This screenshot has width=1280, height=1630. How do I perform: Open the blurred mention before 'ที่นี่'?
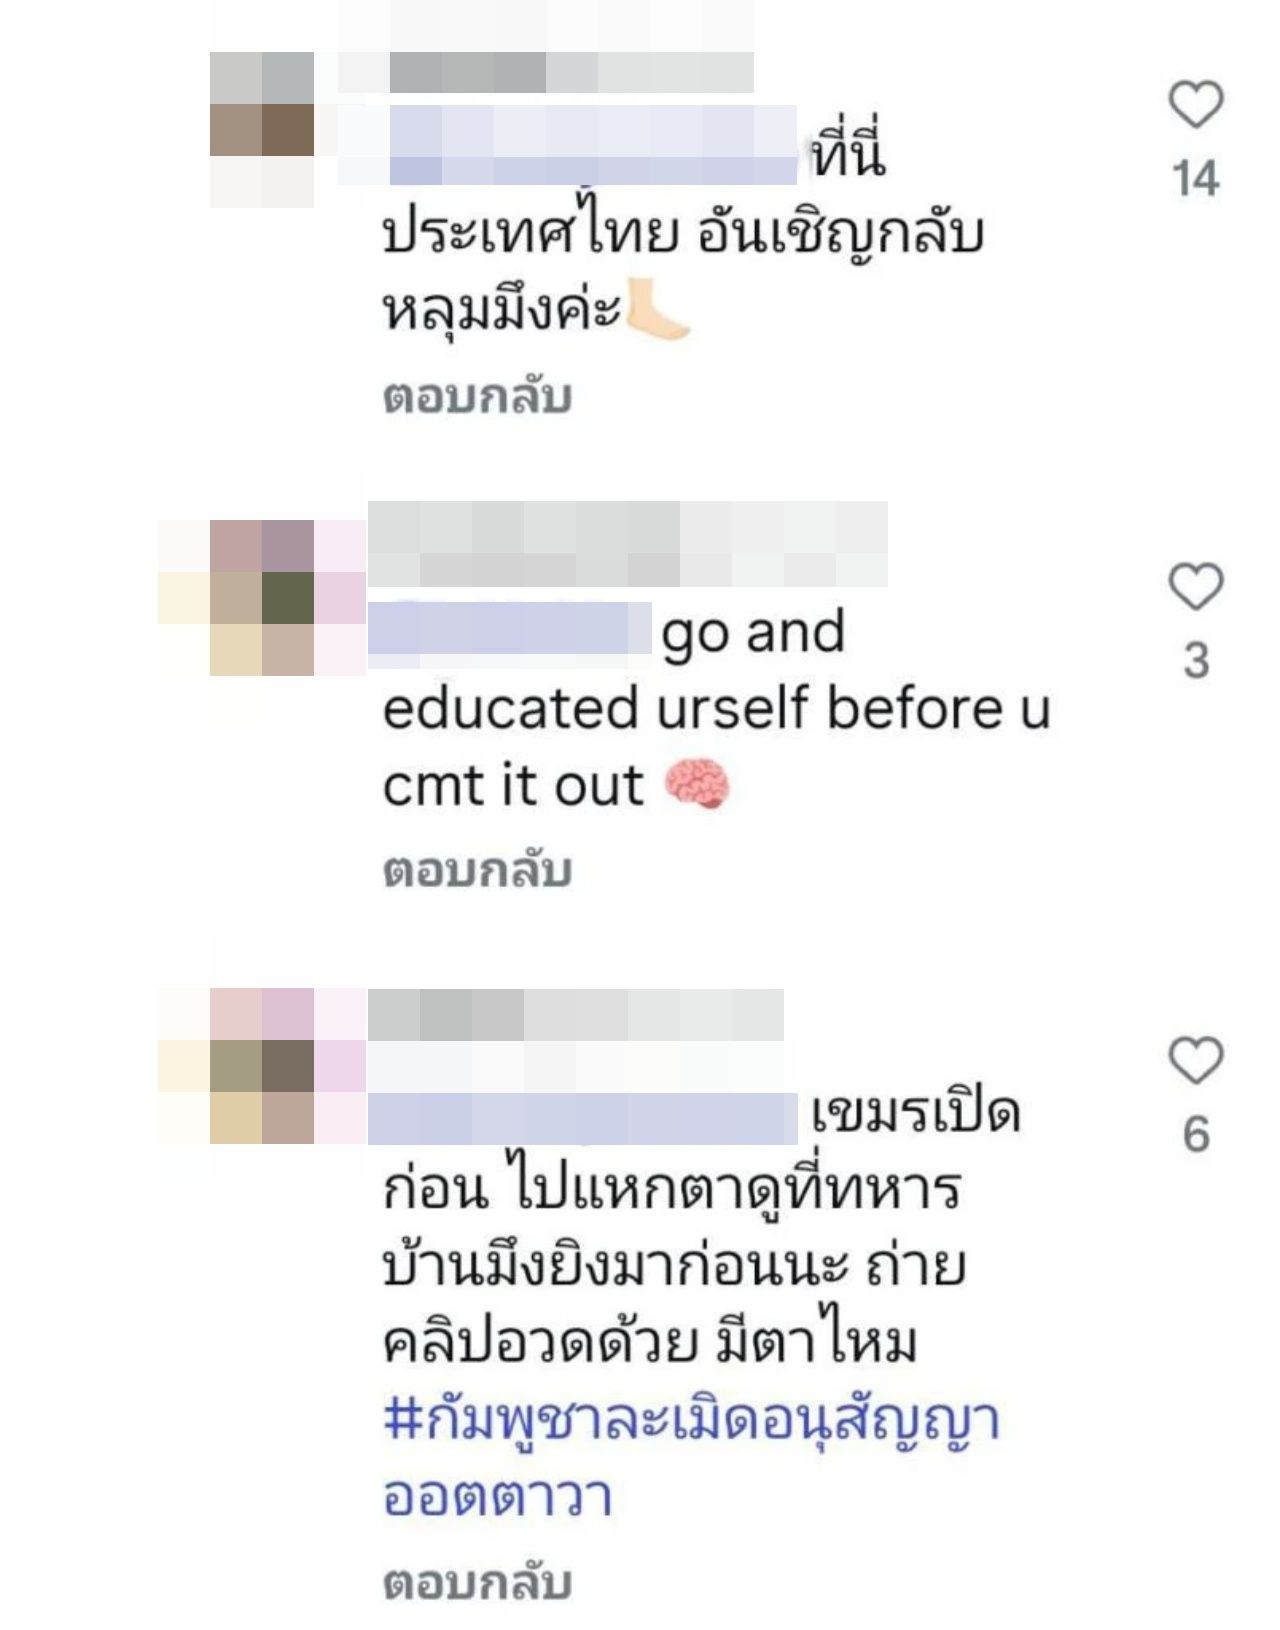(593, 145)
